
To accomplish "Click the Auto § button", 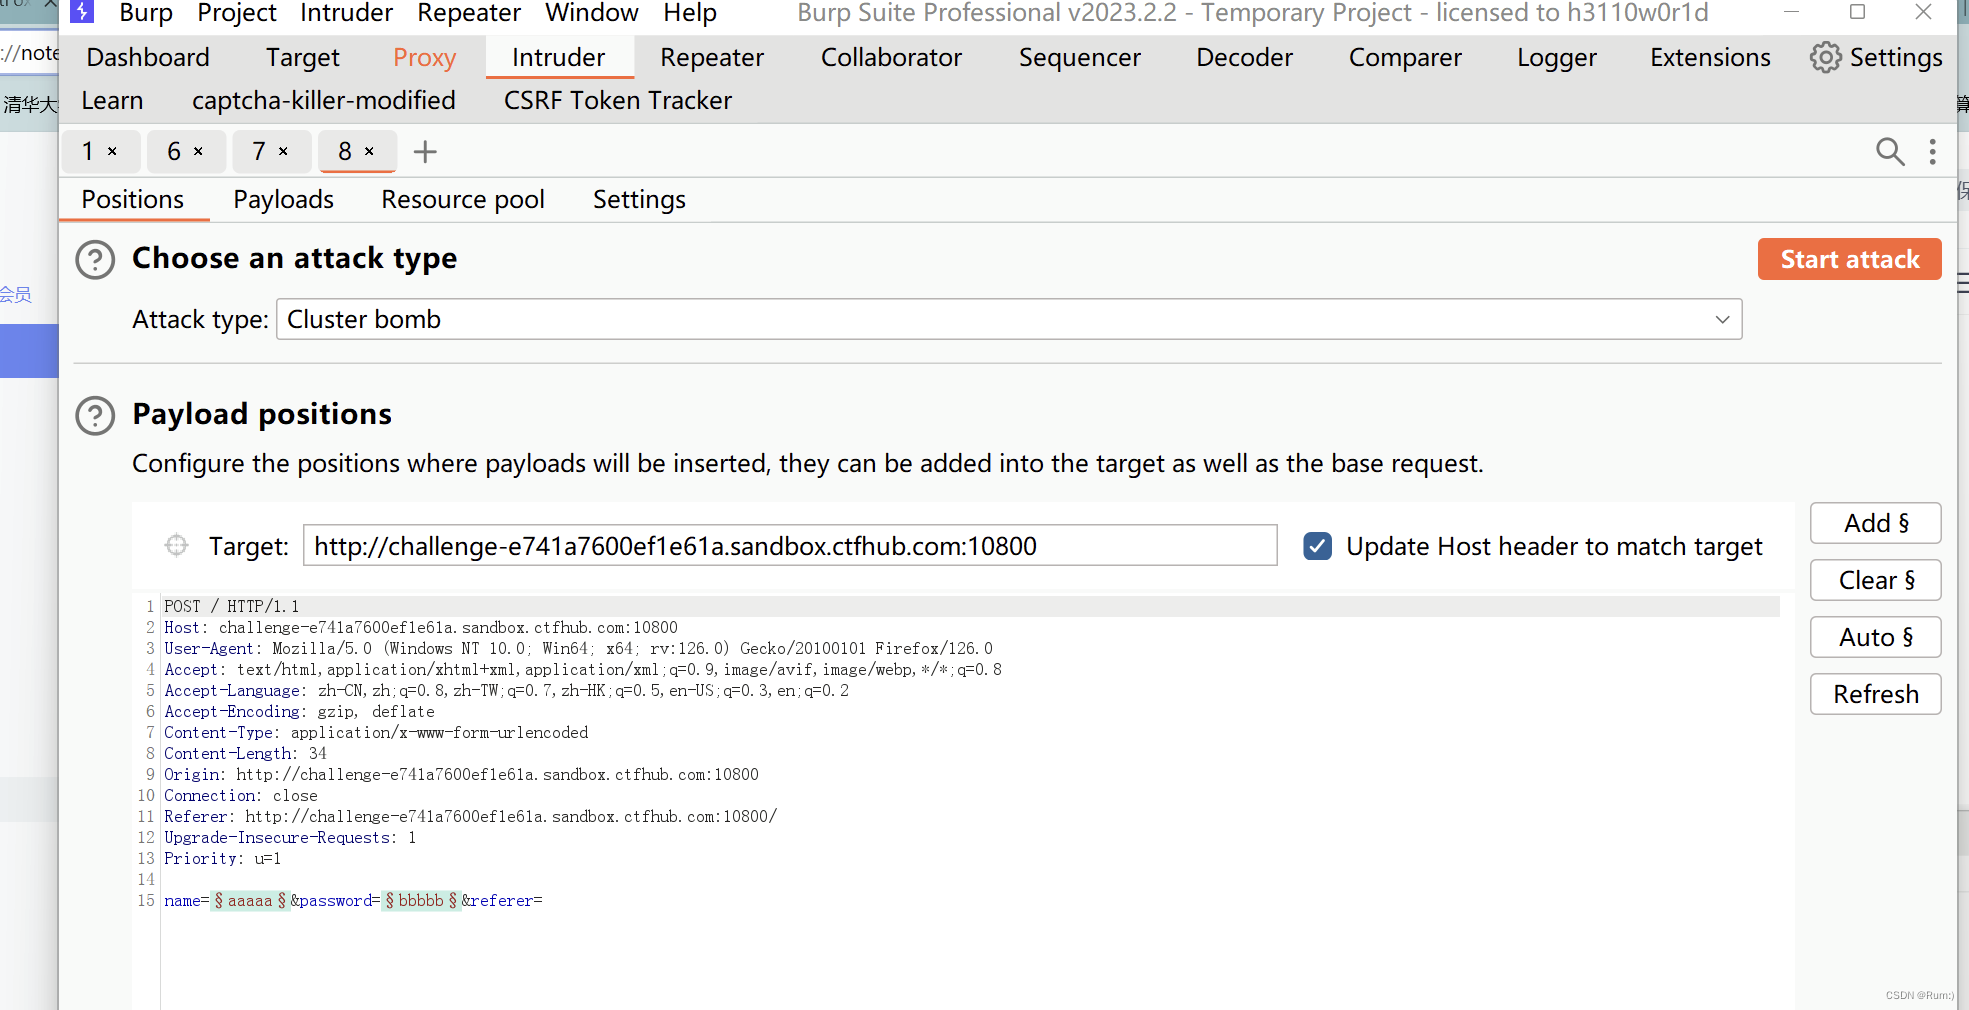I will pyautogui.click(x=1875, y=637).
